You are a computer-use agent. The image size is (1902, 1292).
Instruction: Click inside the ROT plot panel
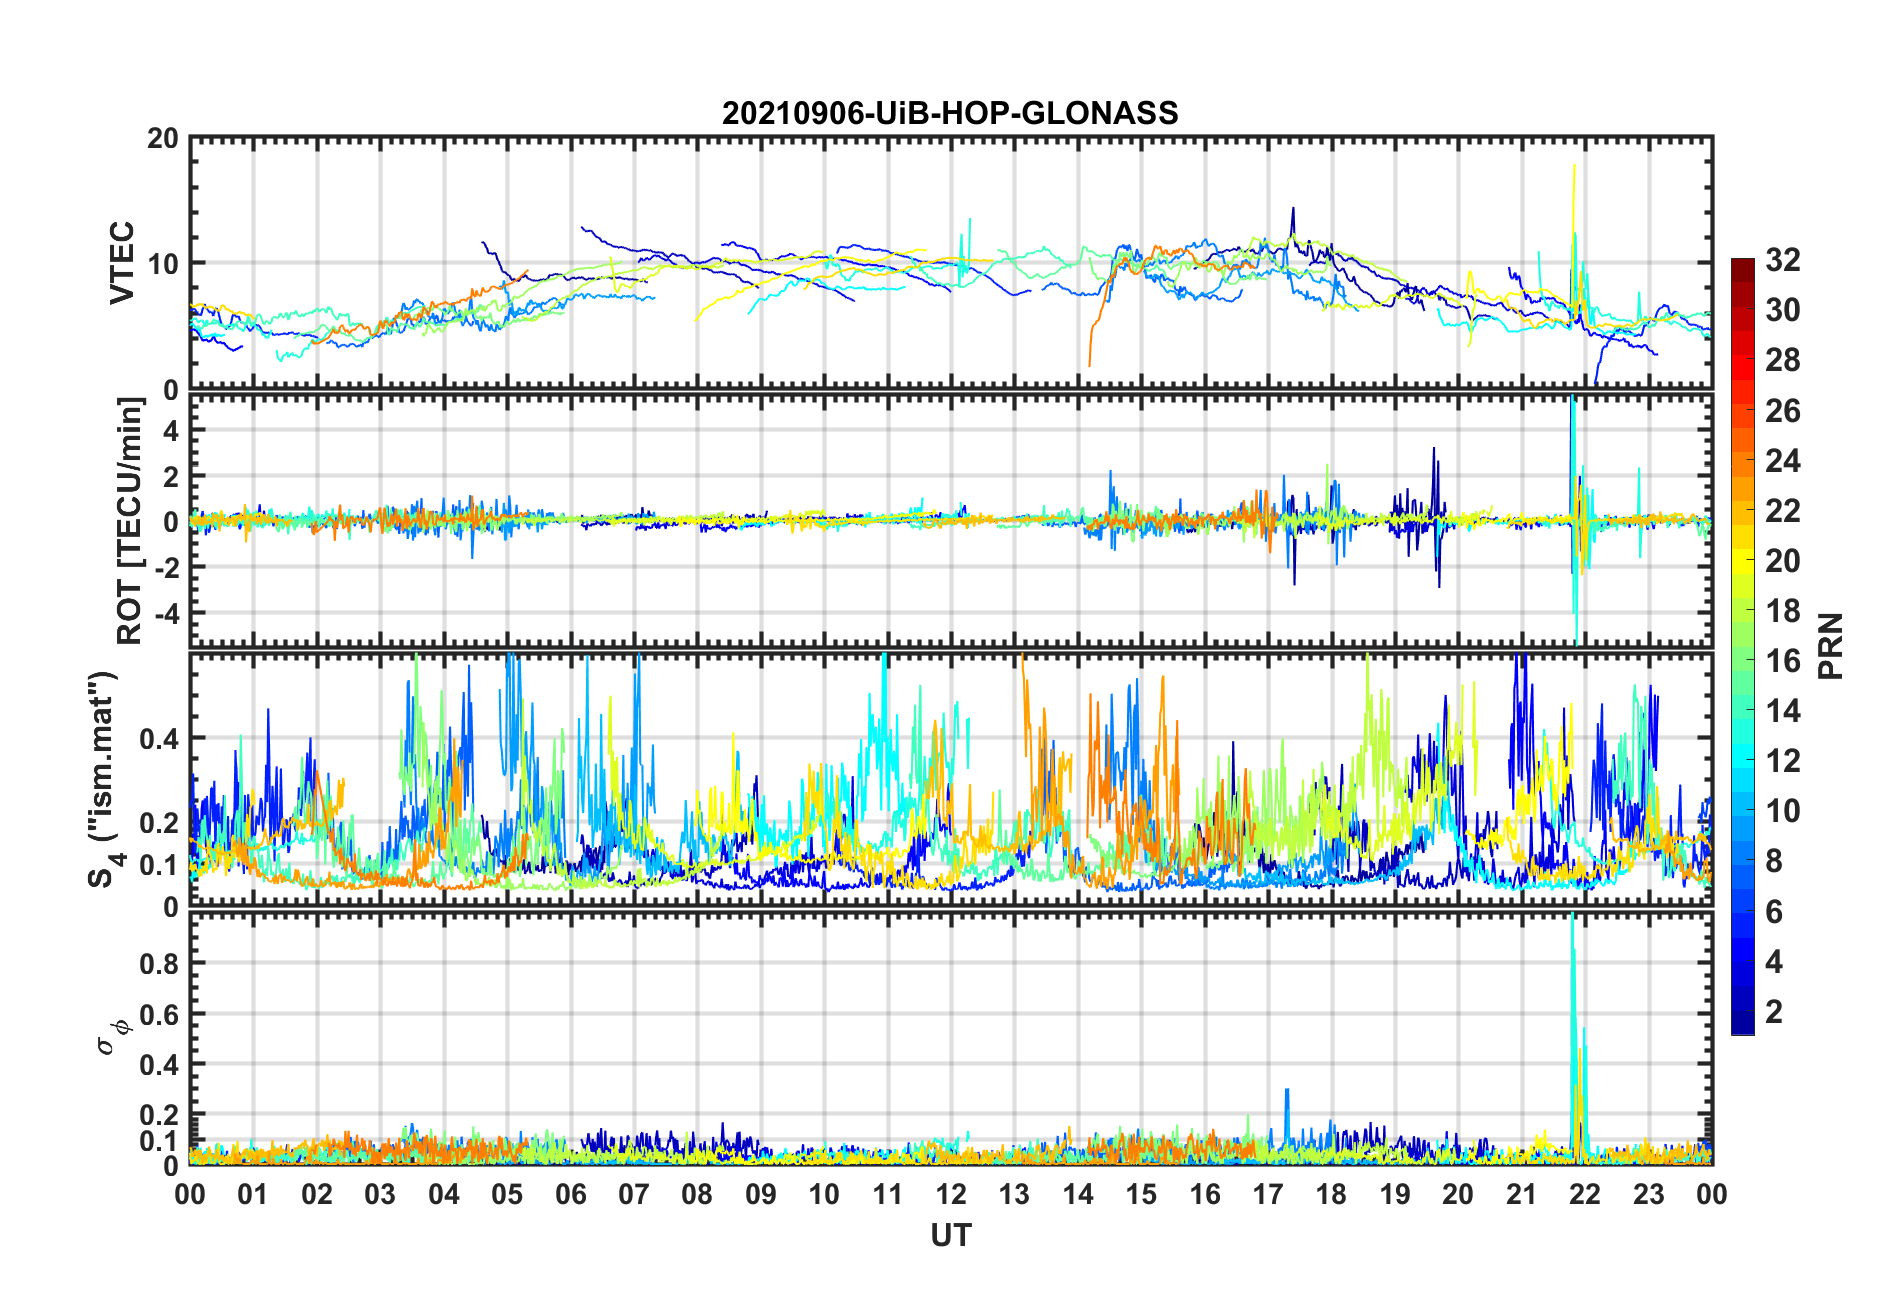pos(950,521)
